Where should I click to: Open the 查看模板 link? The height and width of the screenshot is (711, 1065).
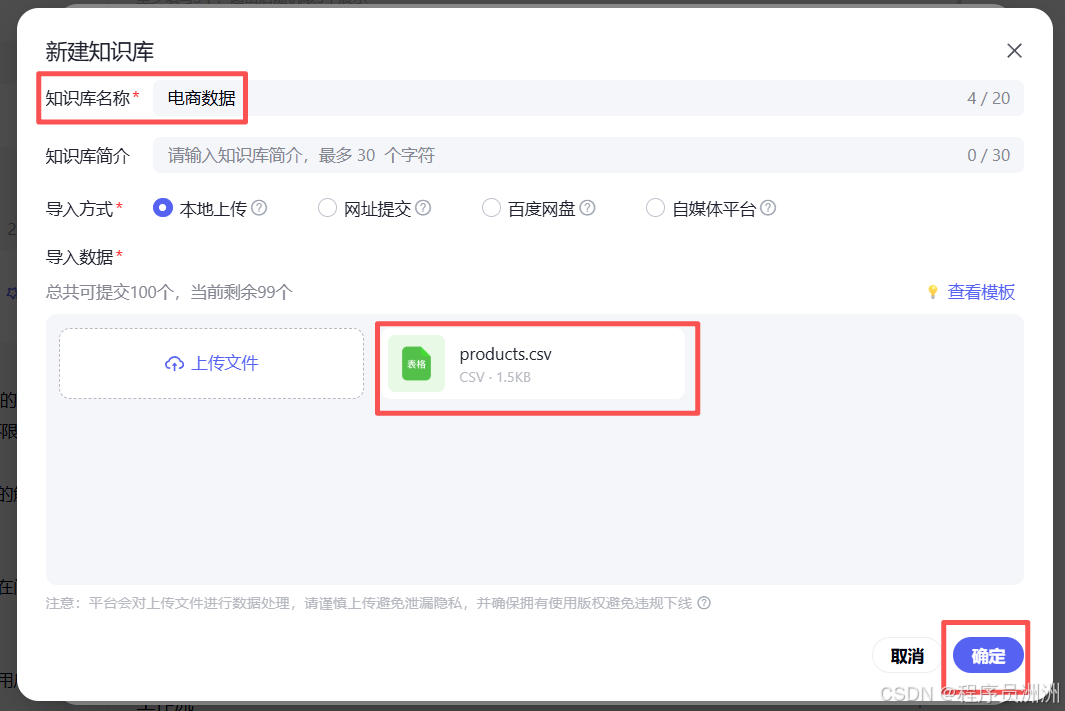pos(981,292)
